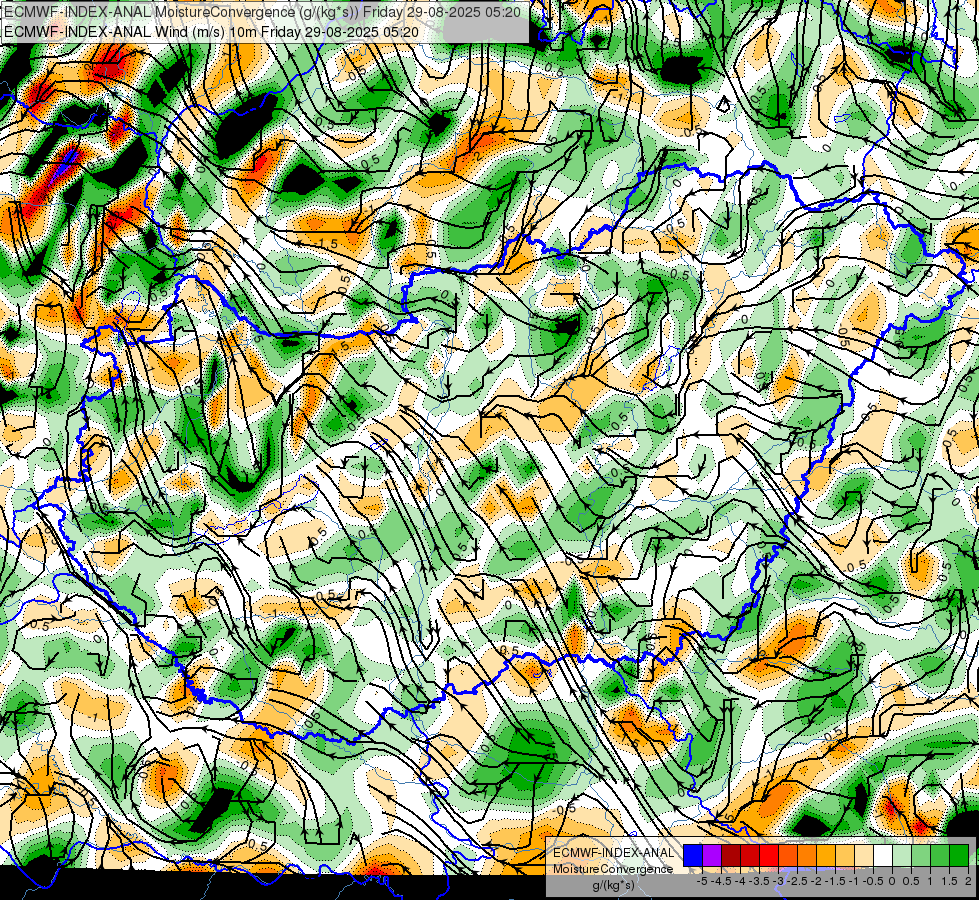Choose the swatch between -3 and -2.5

coord(788,855)
